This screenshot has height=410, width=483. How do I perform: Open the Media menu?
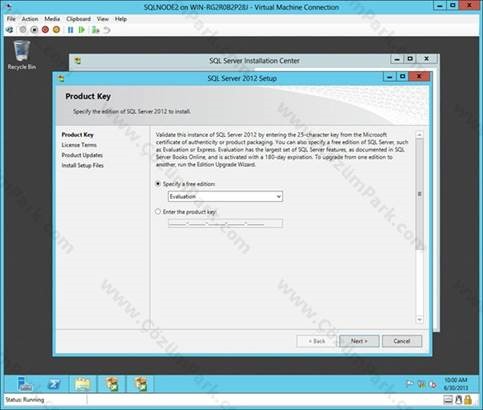52,19
